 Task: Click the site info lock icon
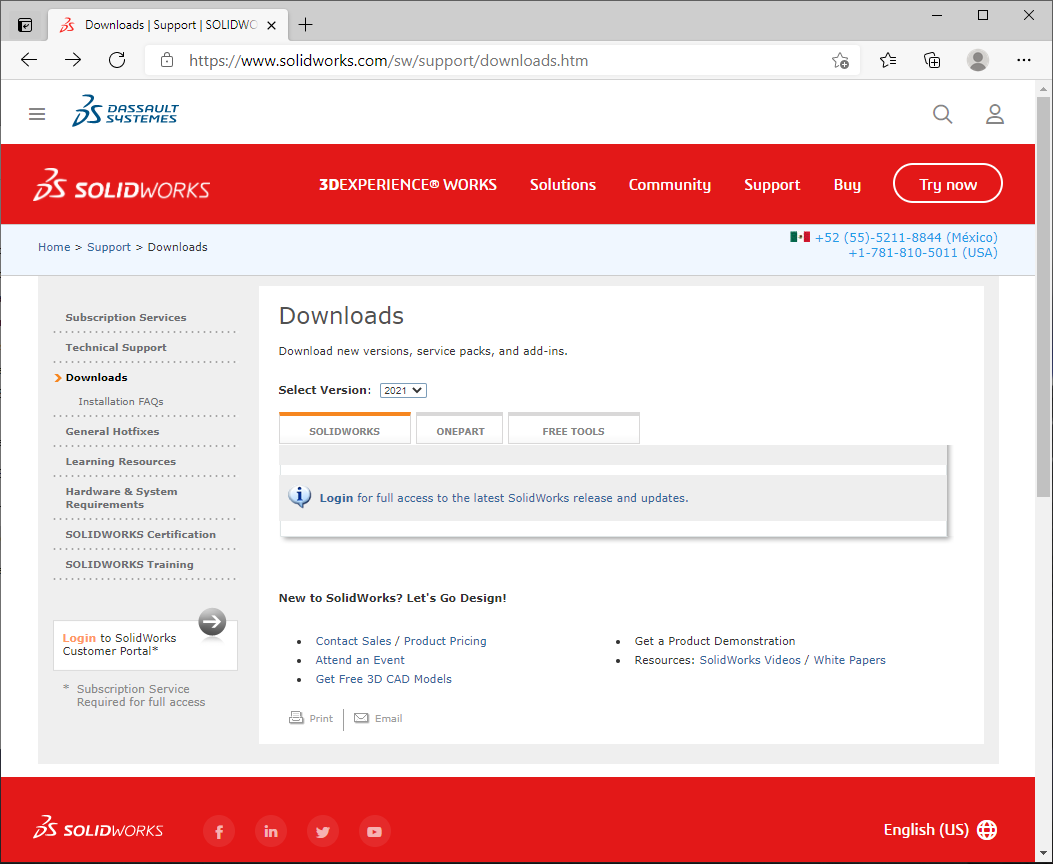(167, 60)
